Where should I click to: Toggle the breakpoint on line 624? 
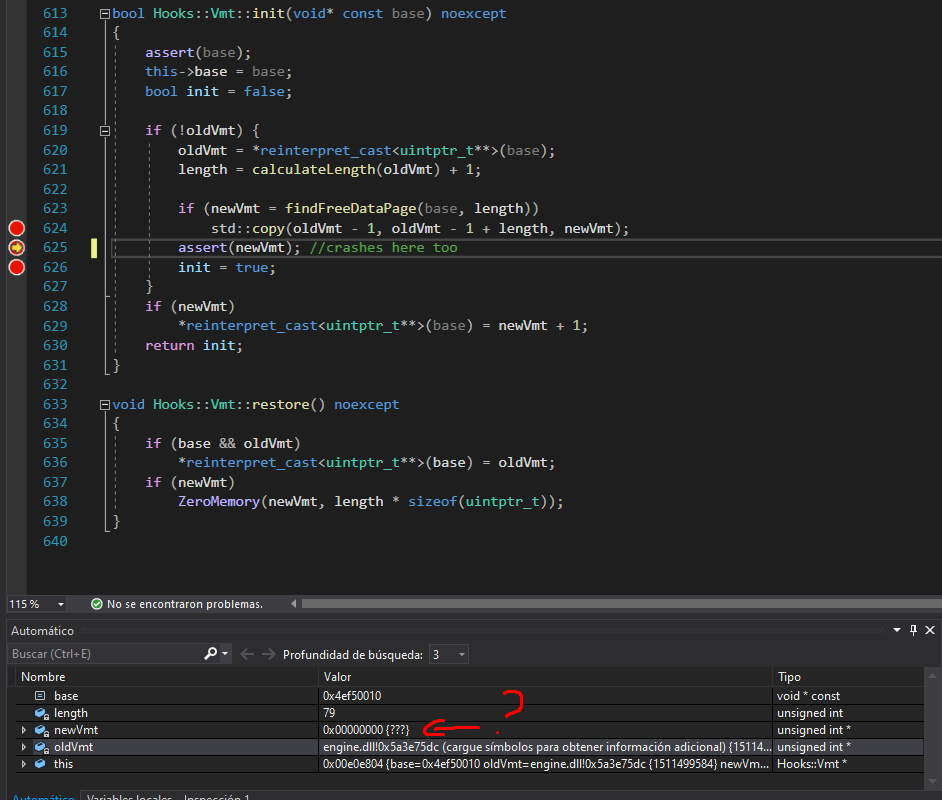pos(16,228)
